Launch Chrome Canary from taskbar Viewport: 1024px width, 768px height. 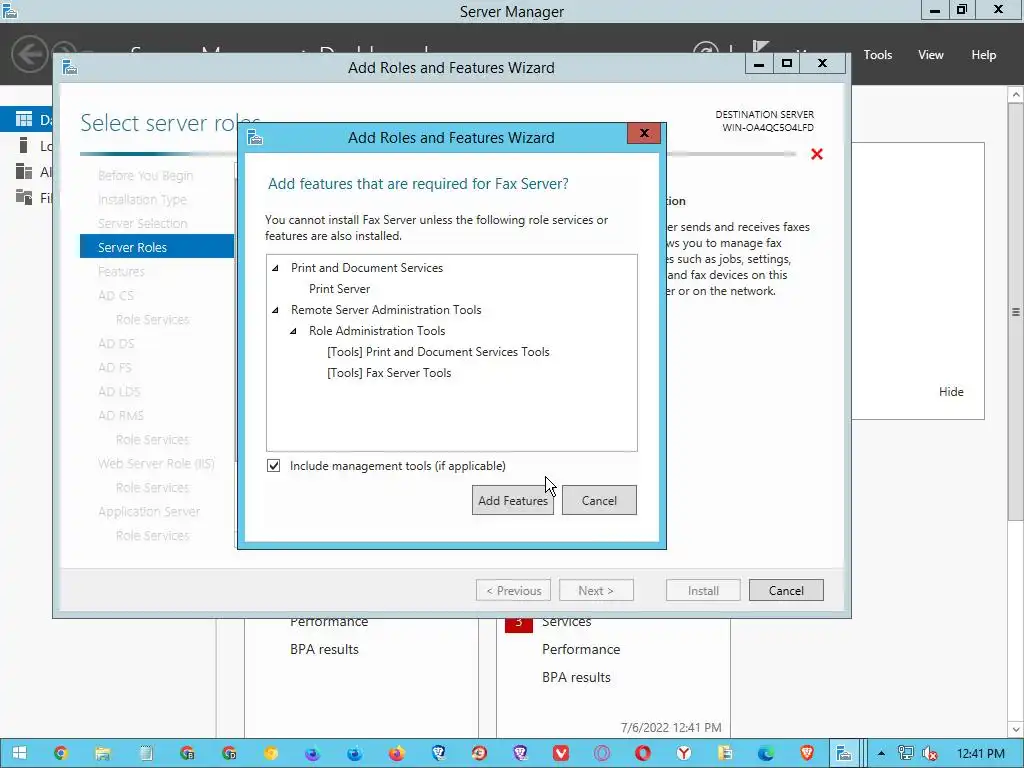pos(270,753)
